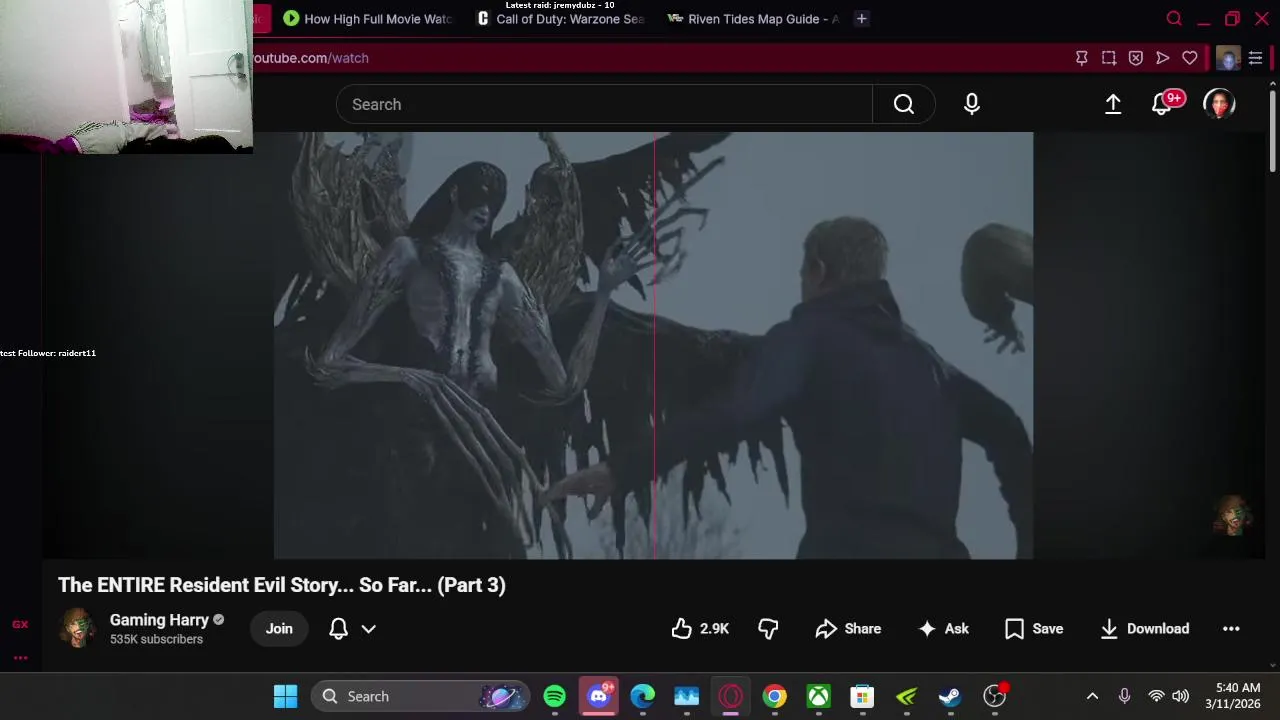The image size is (1280, 720).
Task: Open Gaming Harry channel avatar
Action: tap(78, 628)
